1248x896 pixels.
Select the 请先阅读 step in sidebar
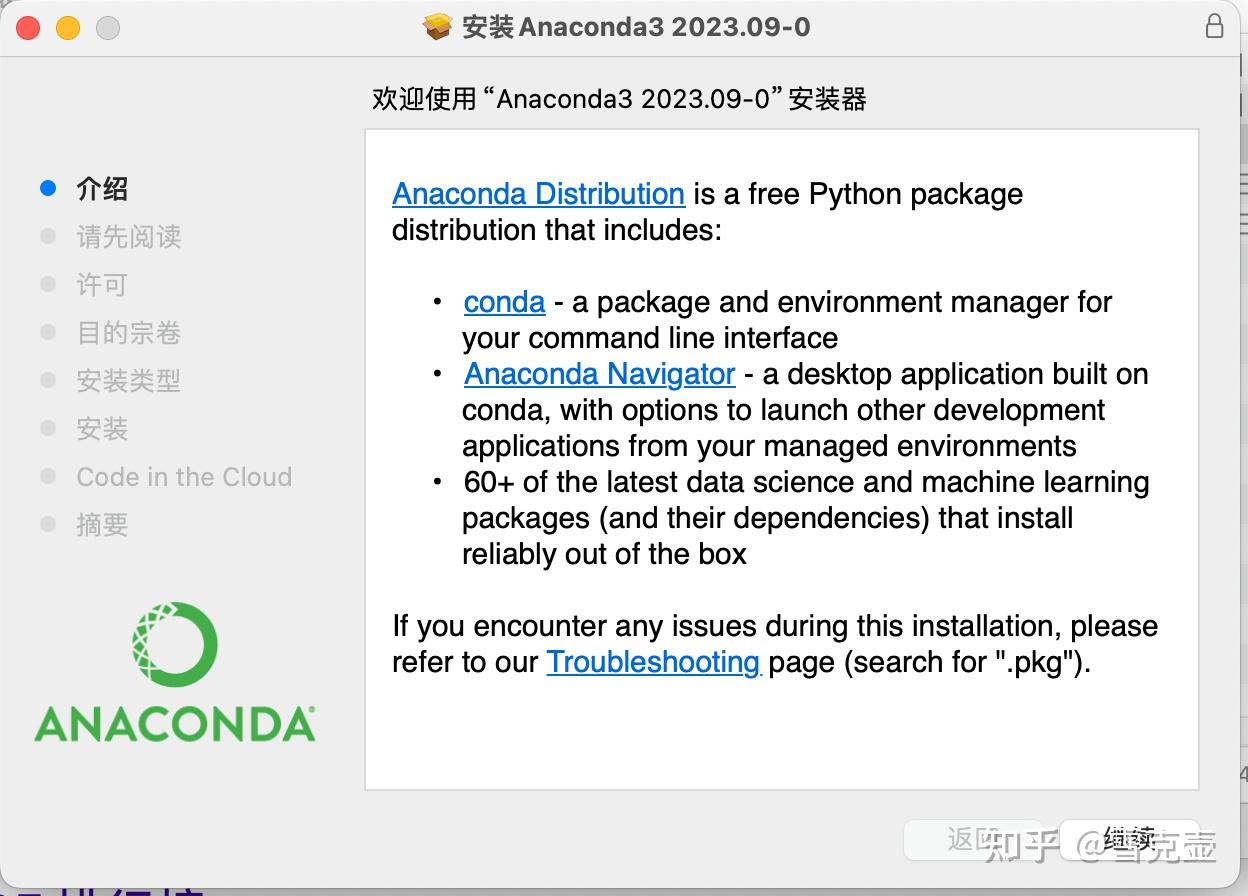pyautogui.click(x=128, y=236)
